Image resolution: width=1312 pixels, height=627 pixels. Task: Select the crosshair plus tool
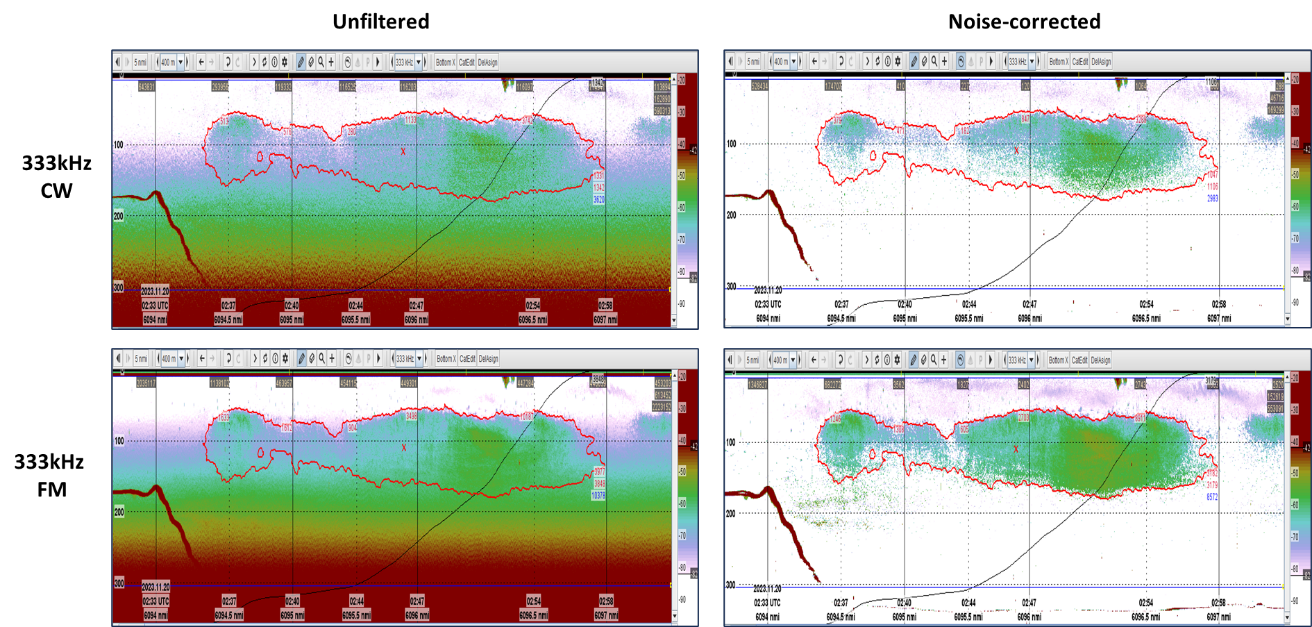330,61
